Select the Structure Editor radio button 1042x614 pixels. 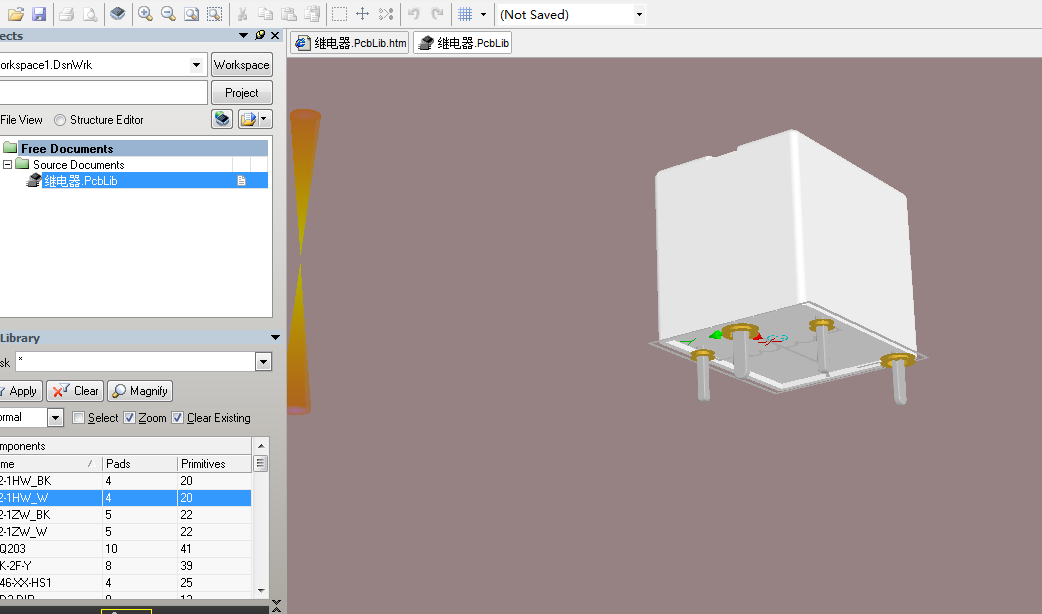(x=60, y=120)
